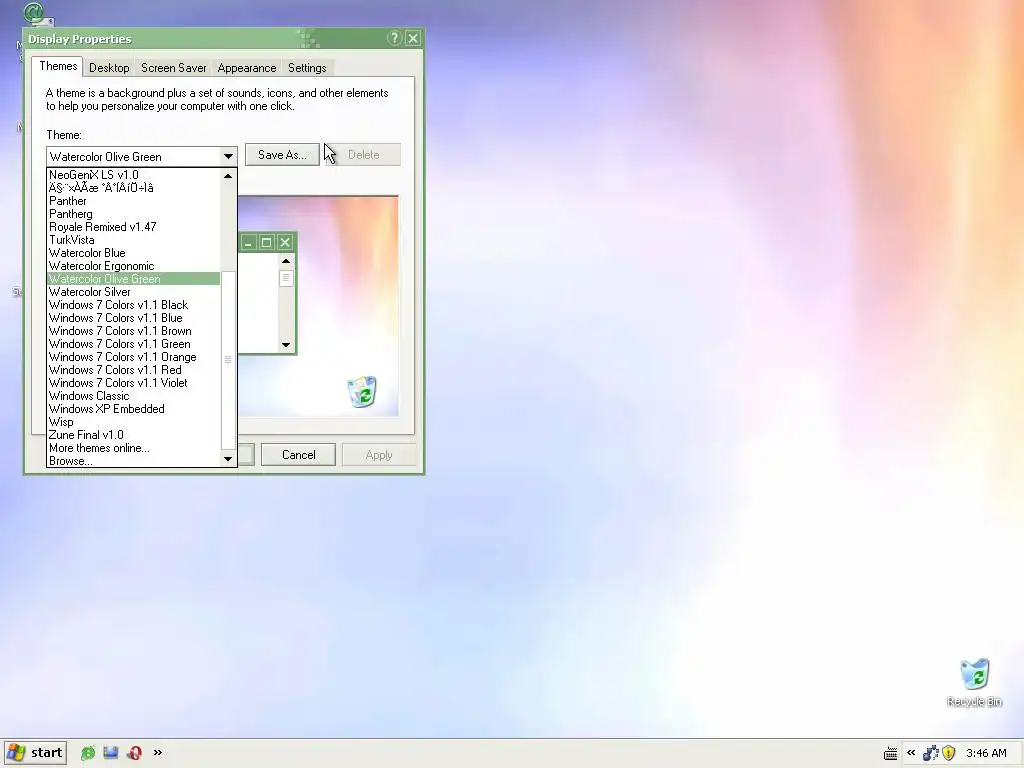Viewport: 1024px width, 768px height.
Task: Expand the quick launch overflow chevron
Action: coord(157,752)
